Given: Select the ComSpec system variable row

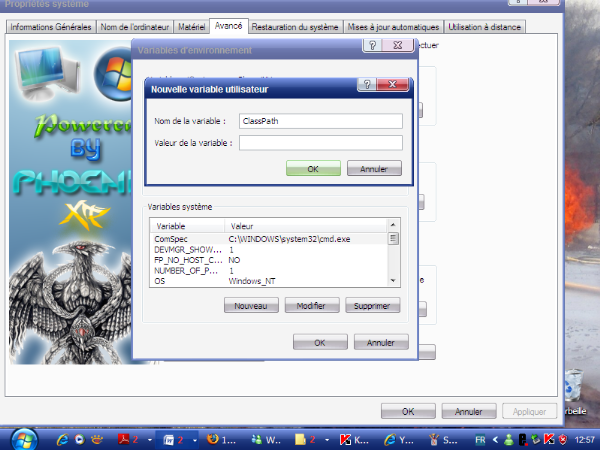Looking at the screenshot, I should pyautogui.click(x=269, y=239).
